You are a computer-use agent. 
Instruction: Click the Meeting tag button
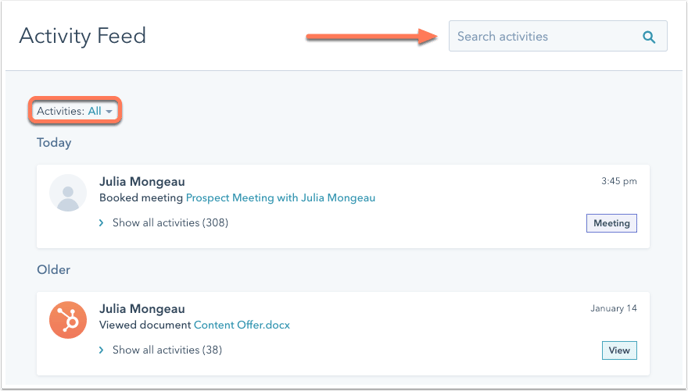(612, 223)
